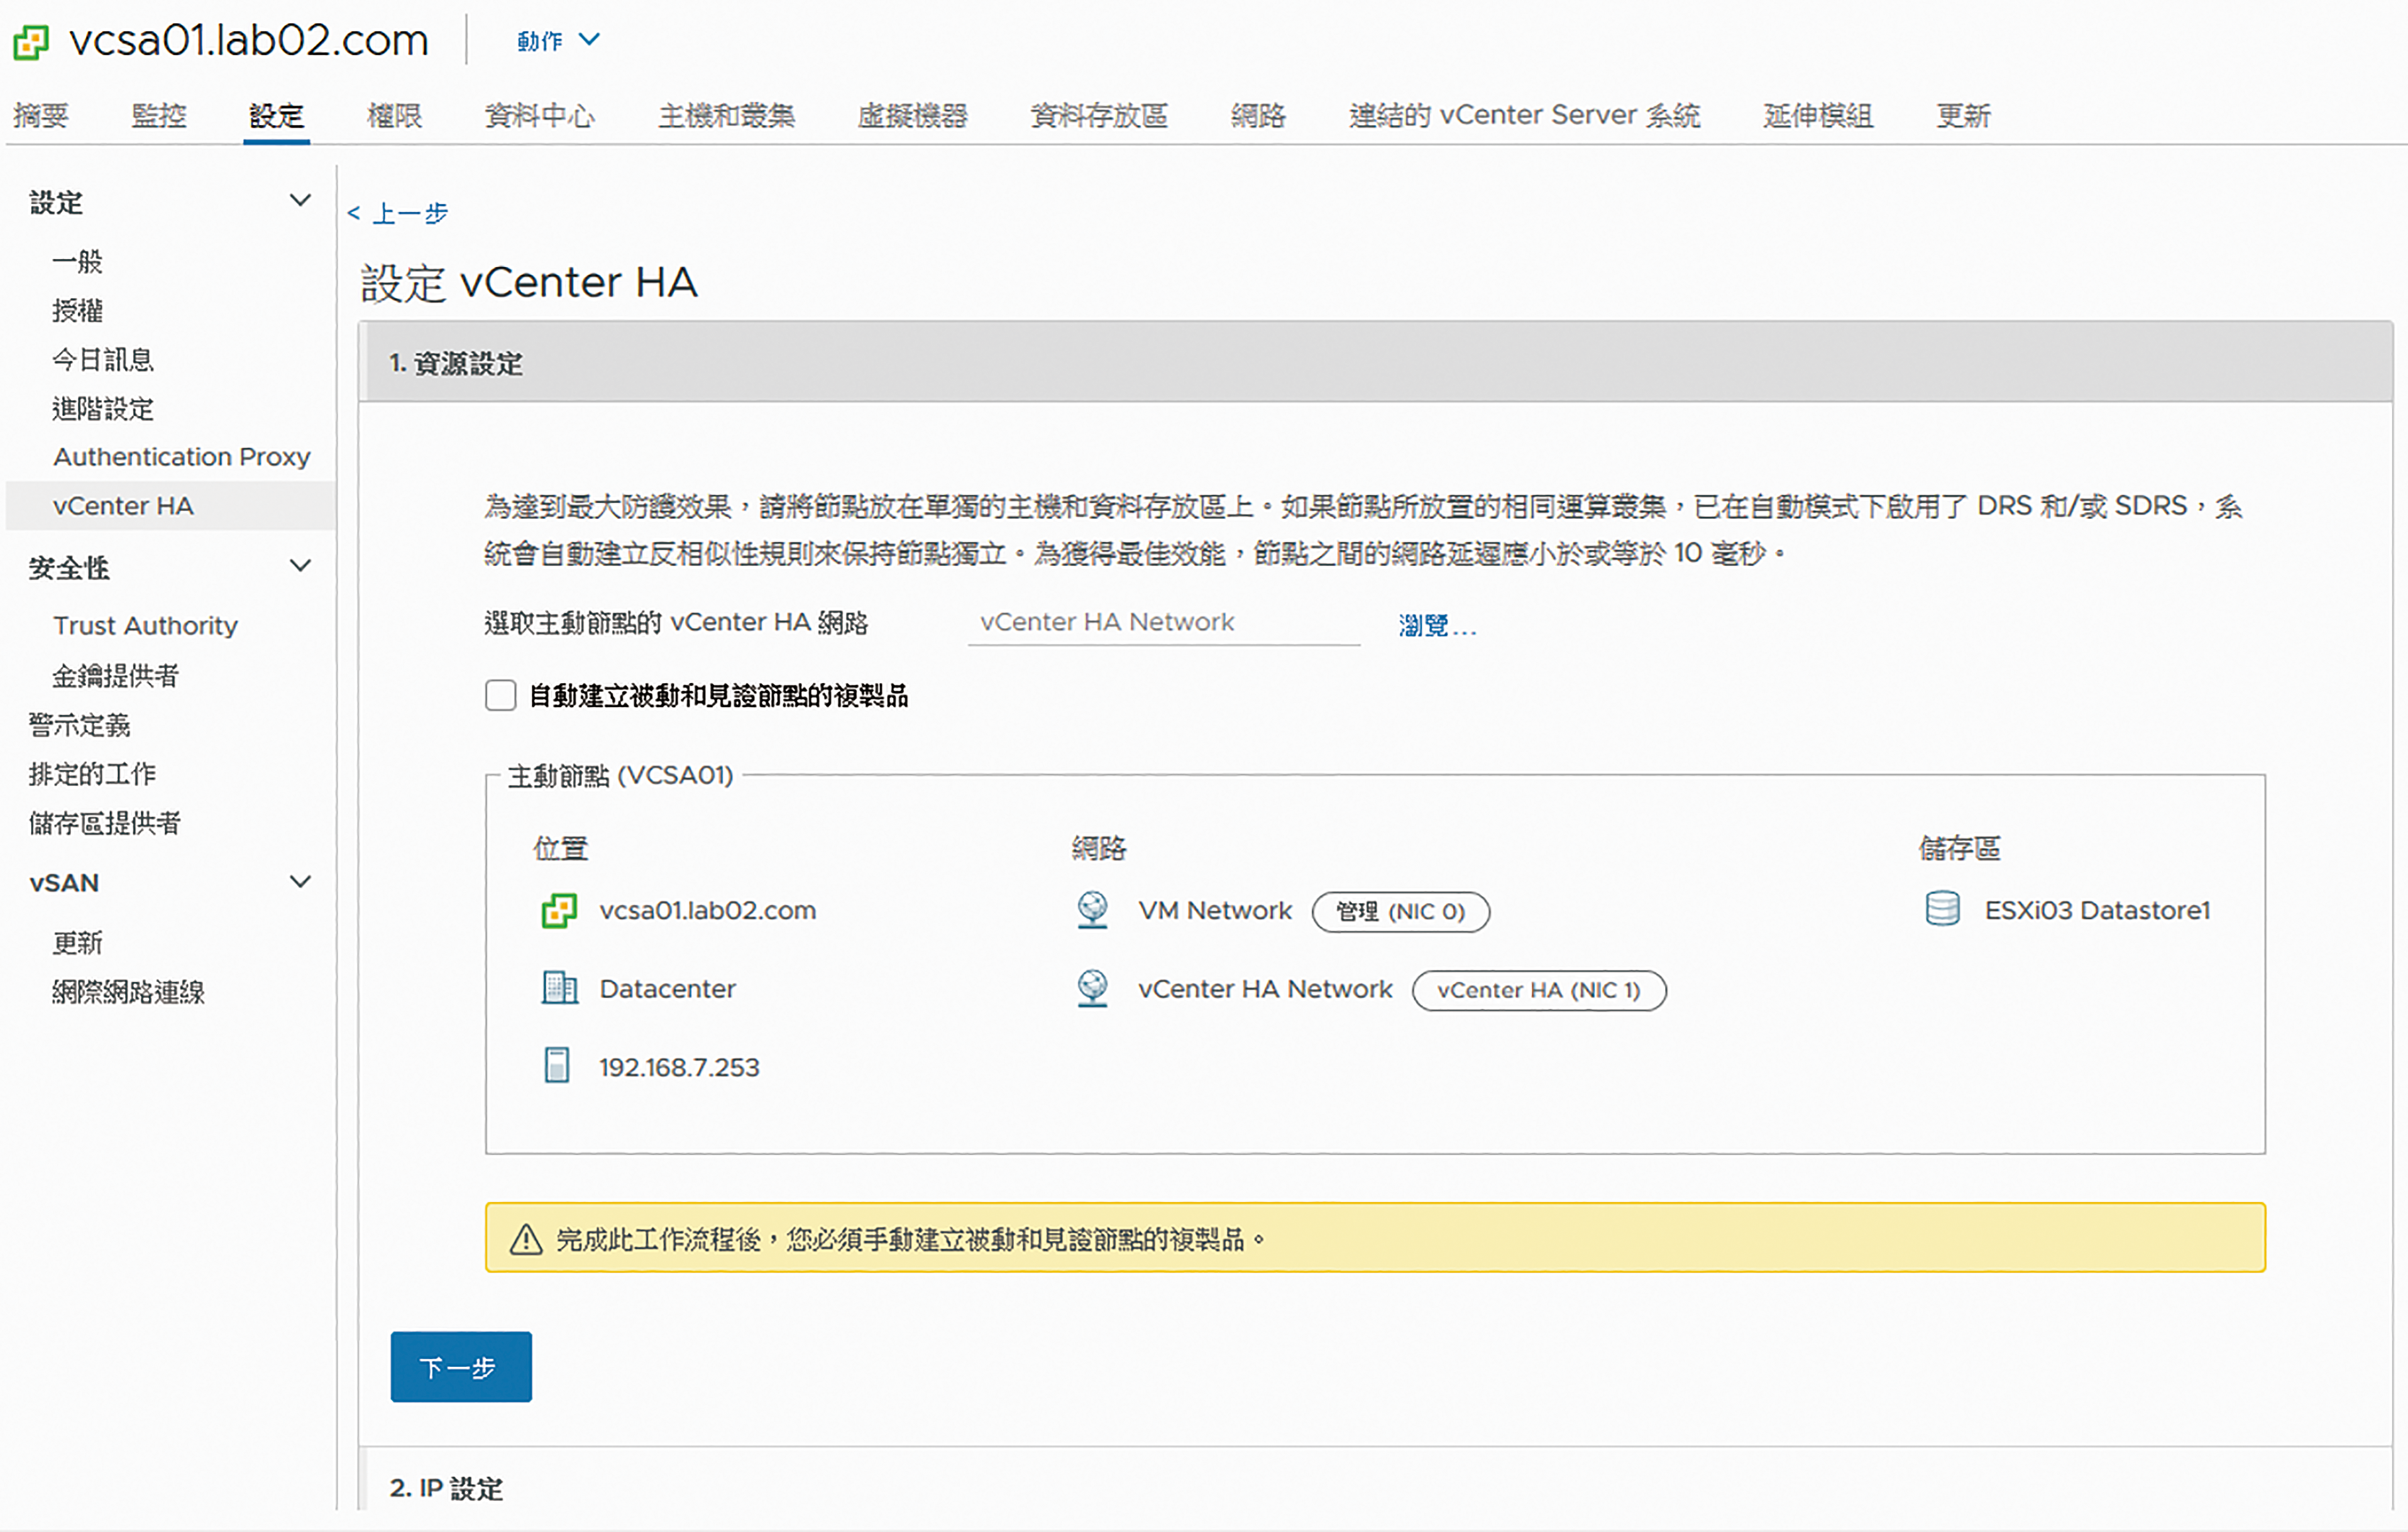2408x1532 pixels.
Task: Open the 虛擬機器 tab
Action: pos(912,115)
